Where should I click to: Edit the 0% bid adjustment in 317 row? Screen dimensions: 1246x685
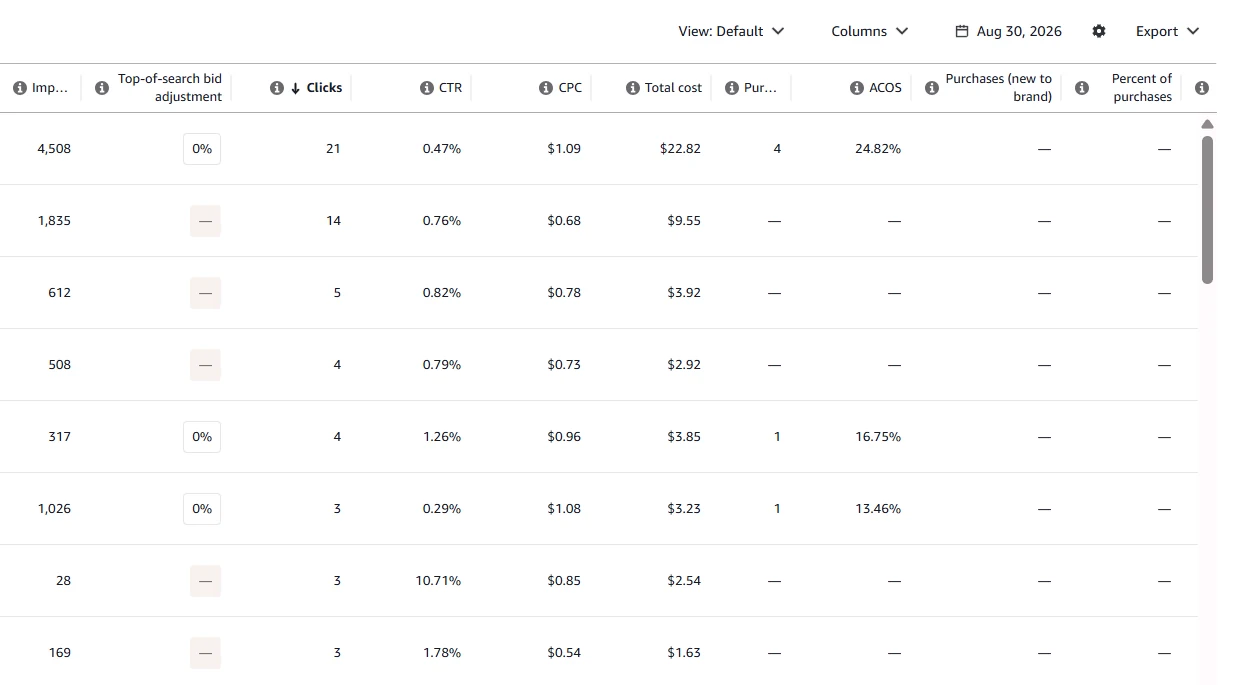[x=202, y=437]
